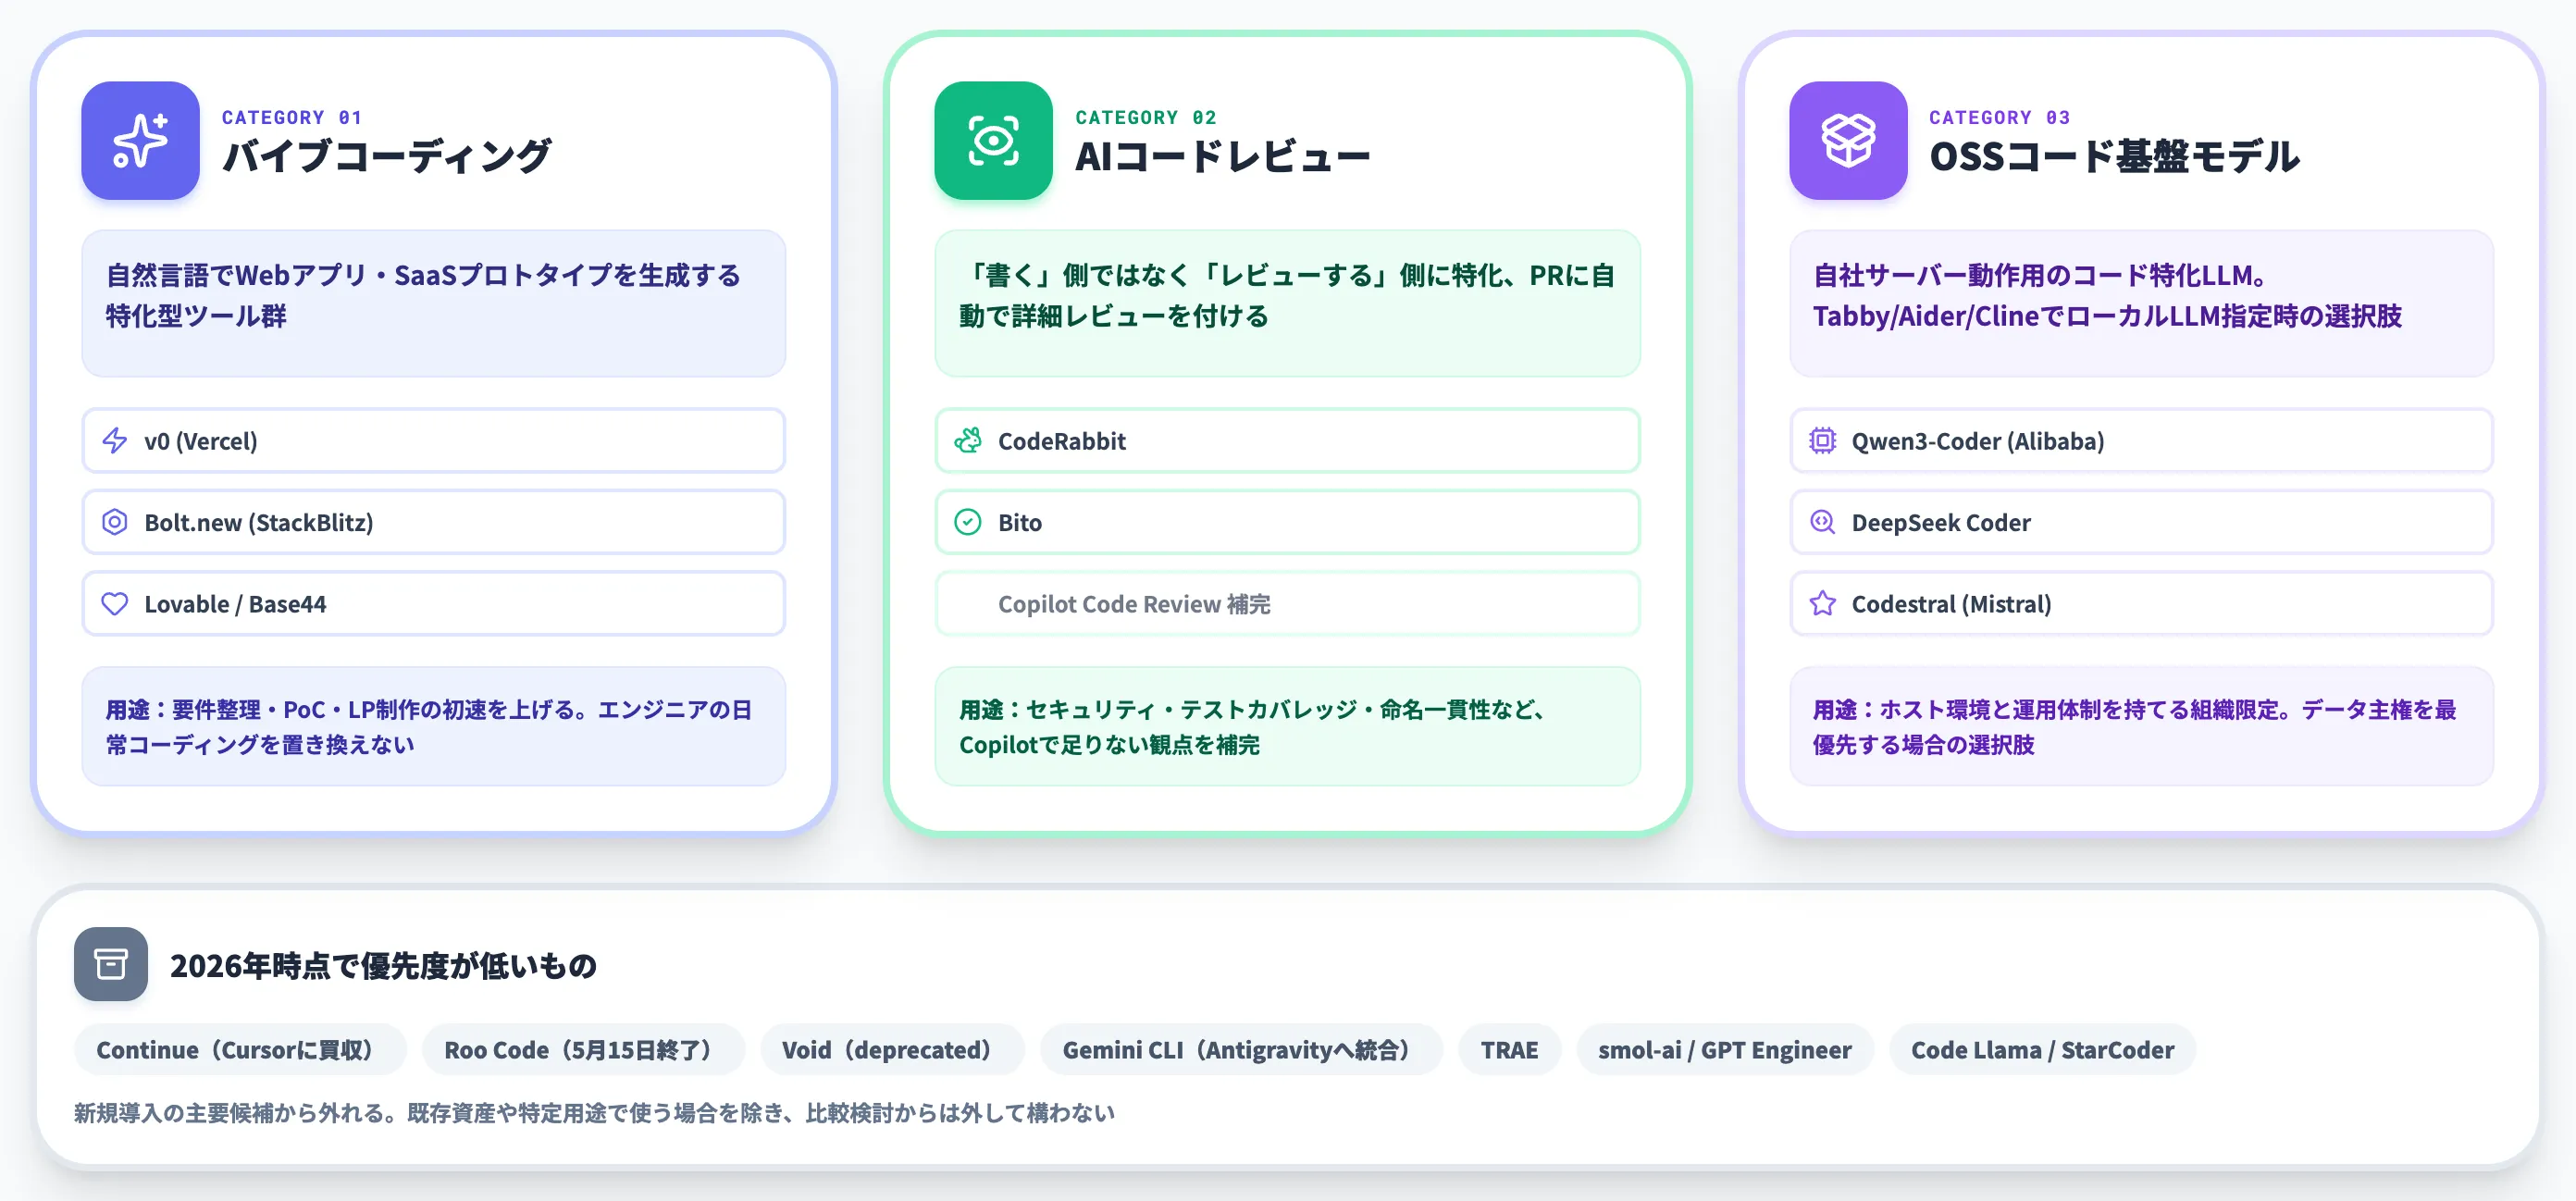Click the usage note starting 用途：ホスト環境
2576x1201 pixels.
2141,726
